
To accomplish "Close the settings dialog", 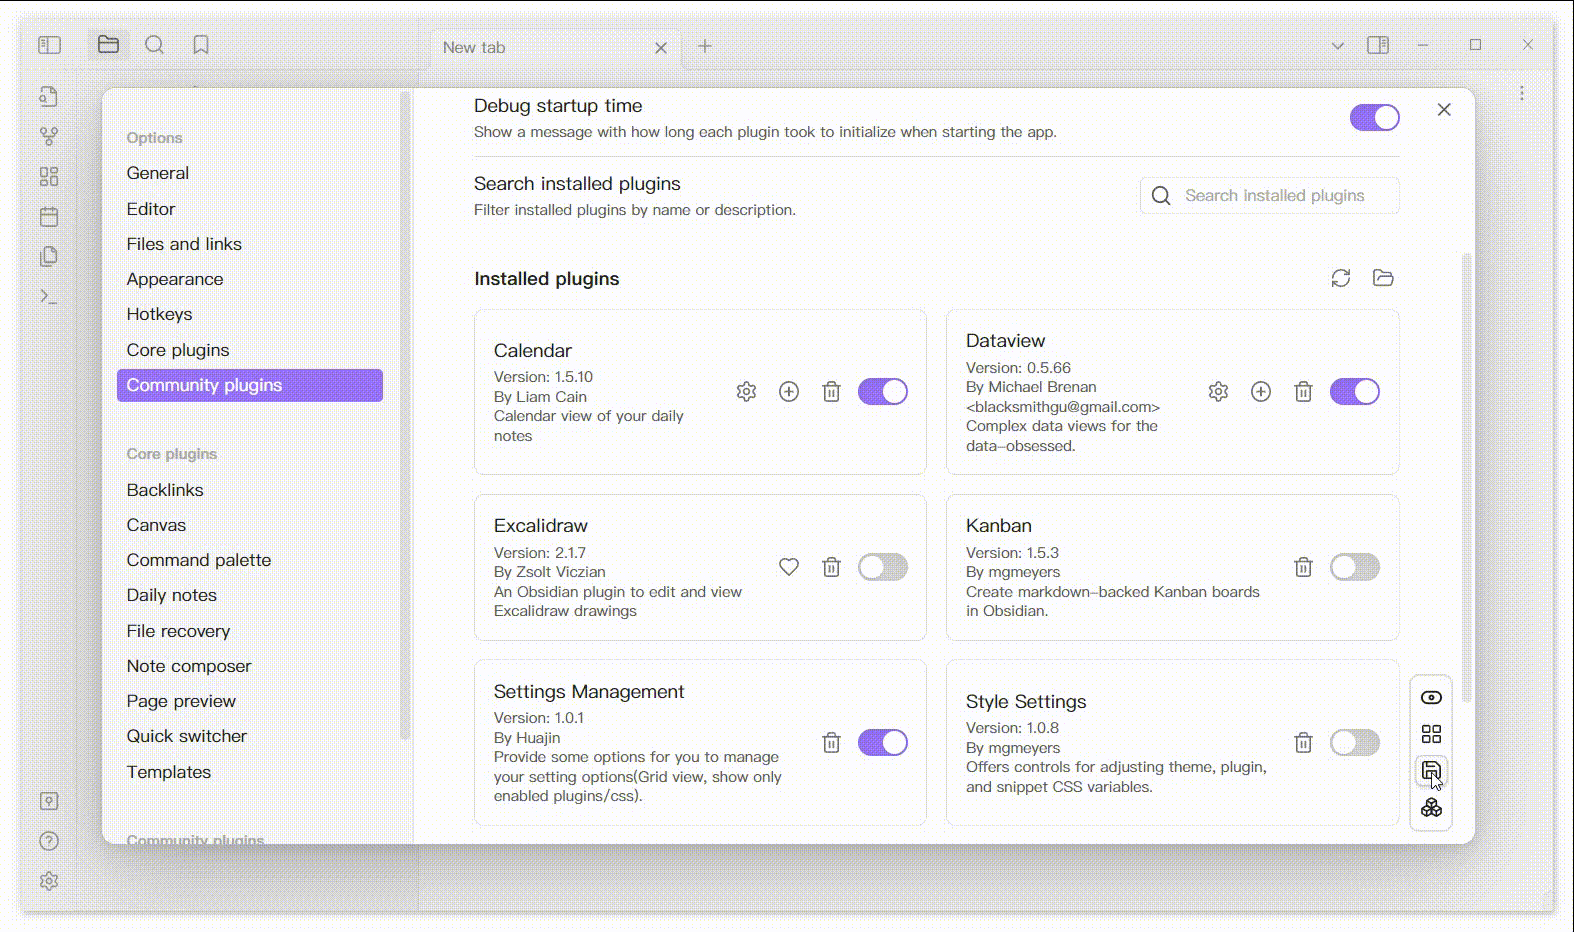I will click(x=1444, y=110).
